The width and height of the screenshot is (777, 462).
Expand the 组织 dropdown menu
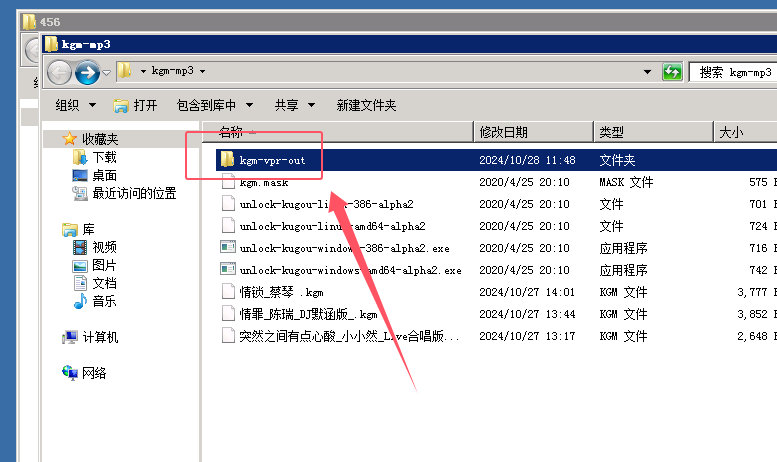click(x=76, y=105)
